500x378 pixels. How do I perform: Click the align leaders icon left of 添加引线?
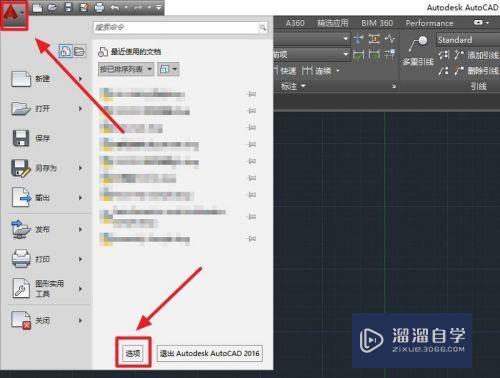click(444, 55)
